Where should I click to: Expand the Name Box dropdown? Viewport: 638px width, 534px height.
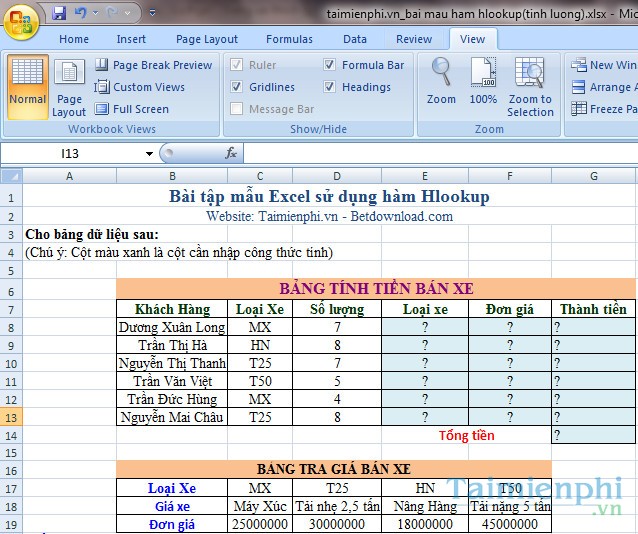[x=149, y=153]
